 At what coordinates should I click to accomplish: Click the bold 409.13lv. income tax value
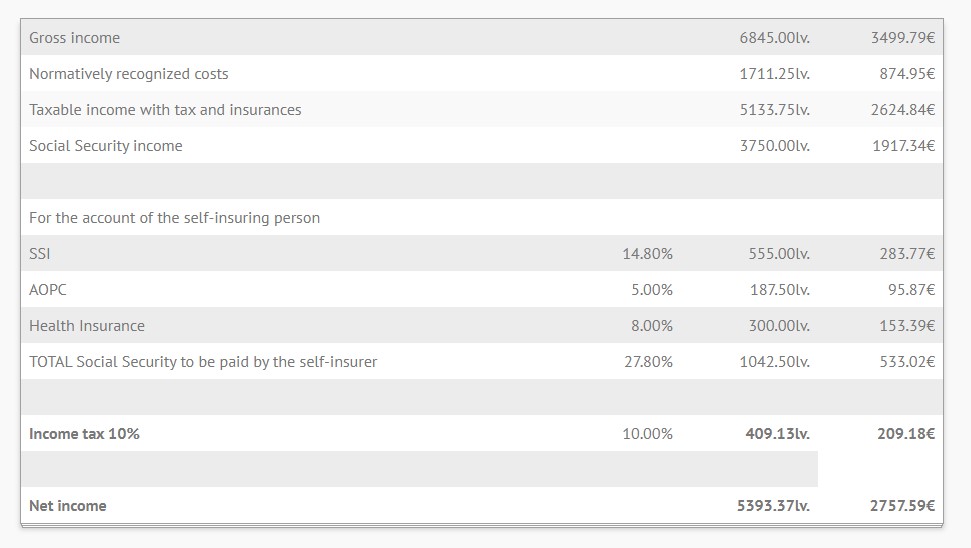[777, 434]
